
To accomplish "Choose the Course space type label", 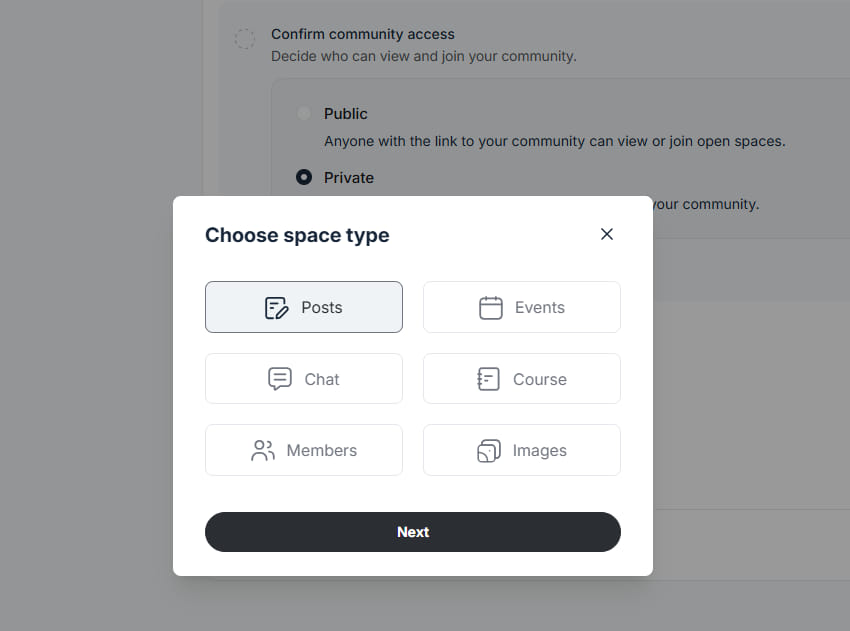I will (x=540, y=379).
